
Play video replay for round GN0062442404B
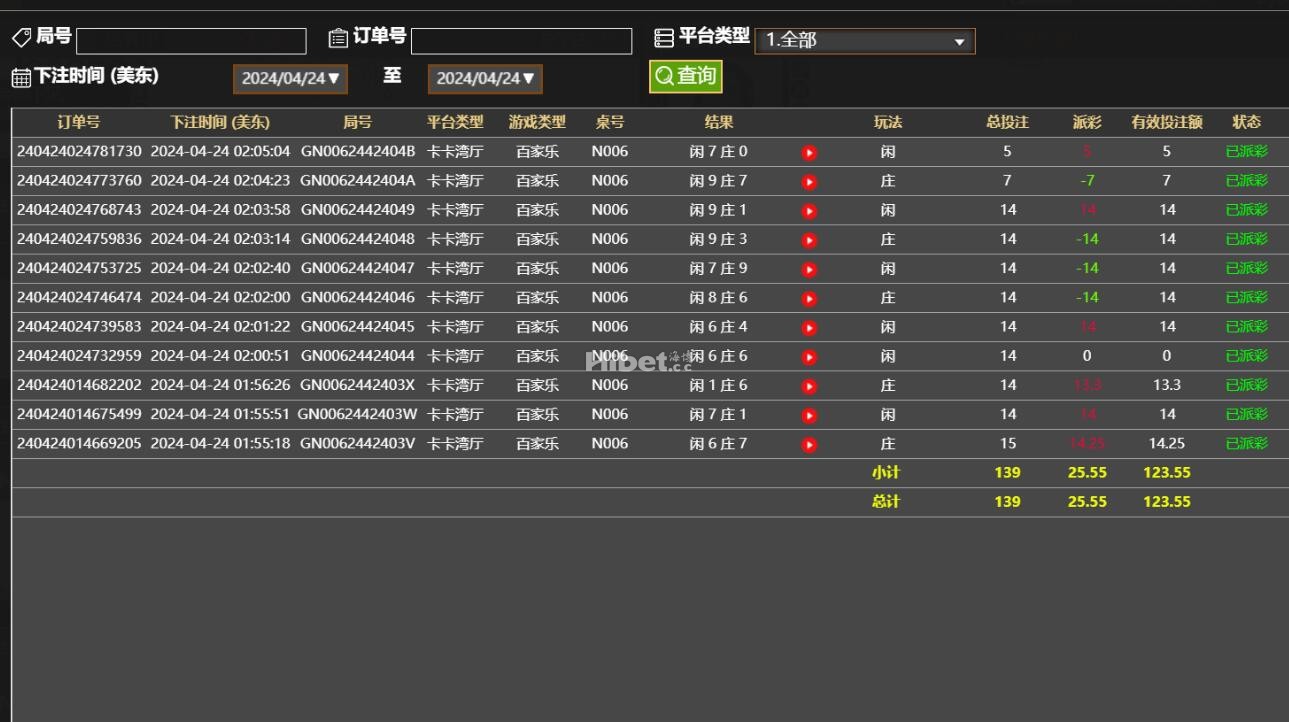pos(809,153)
